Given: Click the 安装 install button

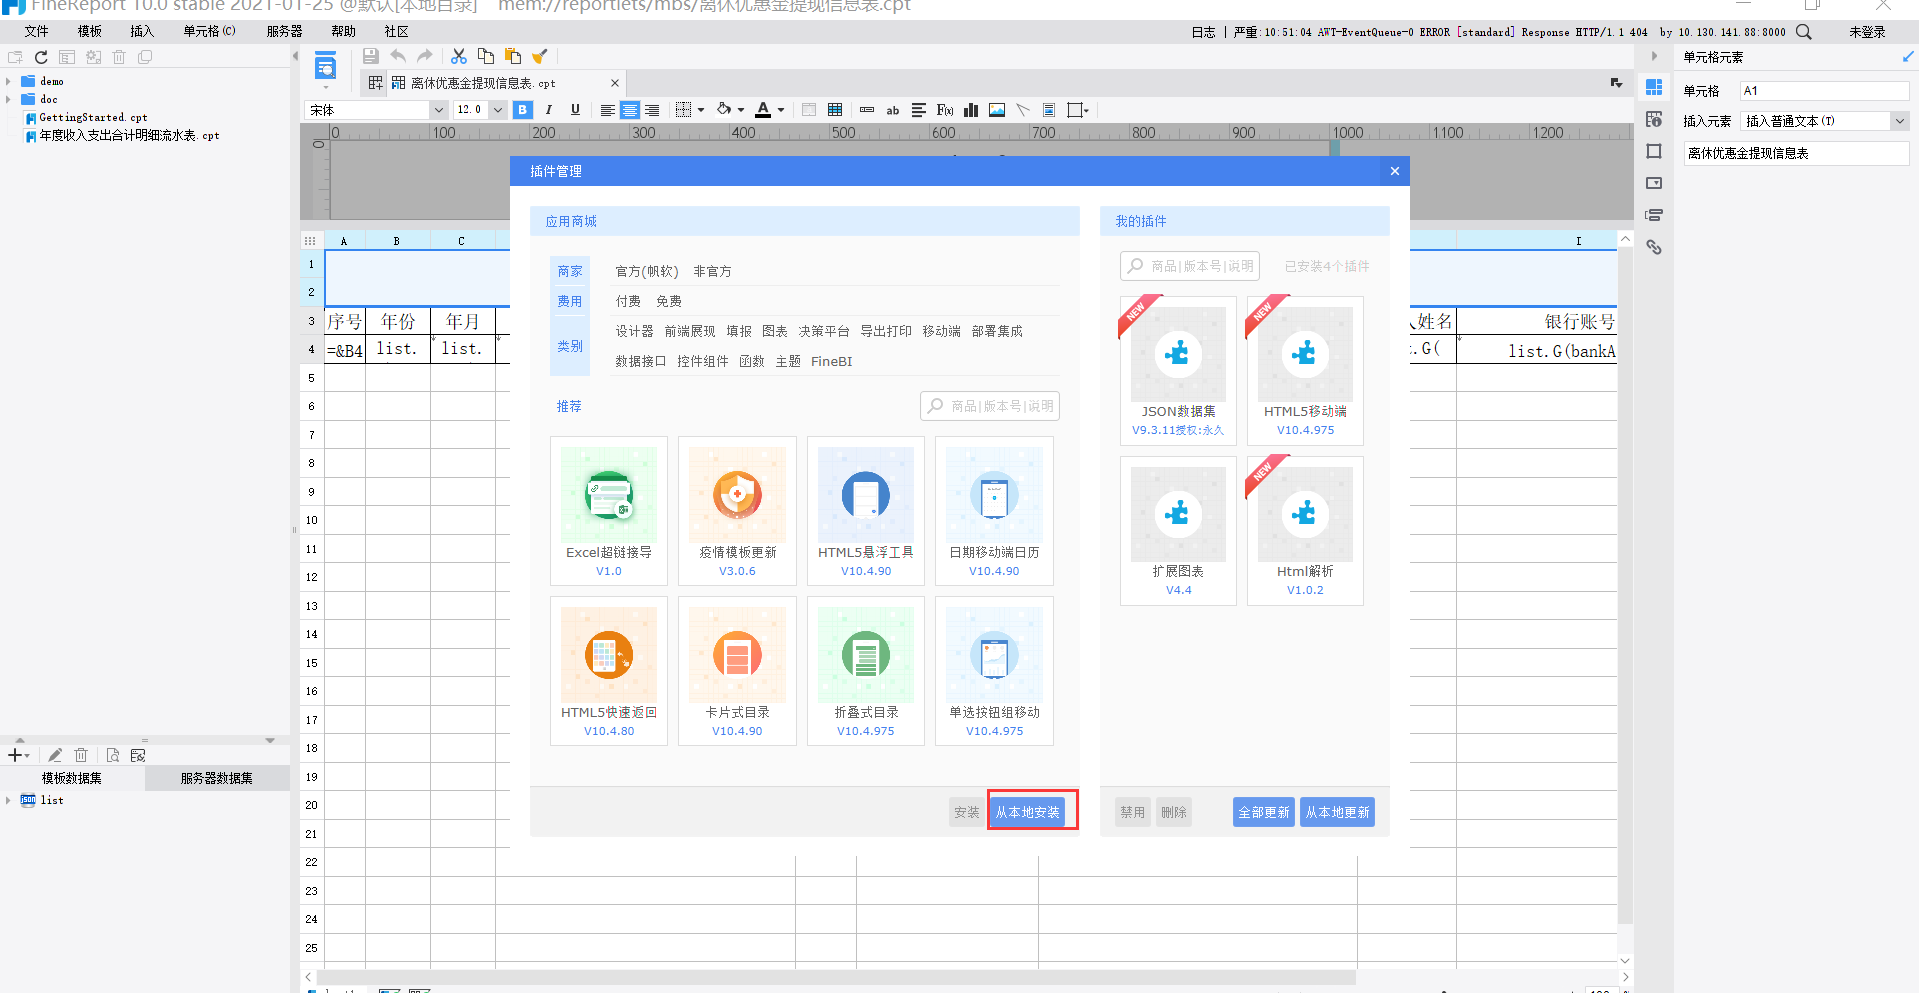Looking at the screenshot, I should pos(966,812).
